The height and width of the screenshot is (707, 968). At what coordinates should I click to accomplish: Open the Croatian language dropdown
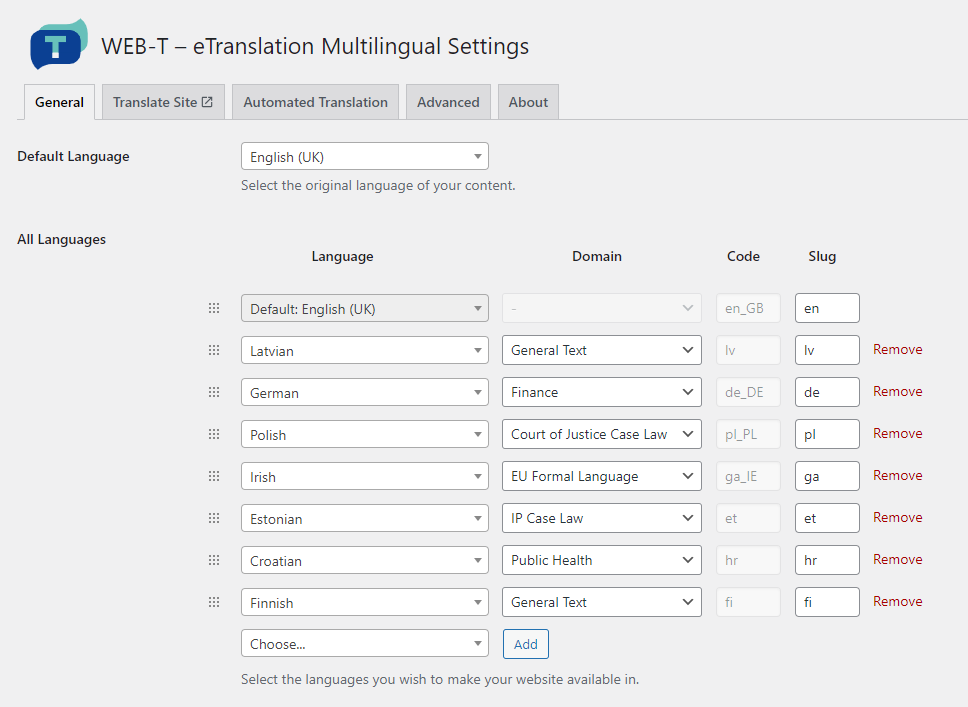[365, 560]
